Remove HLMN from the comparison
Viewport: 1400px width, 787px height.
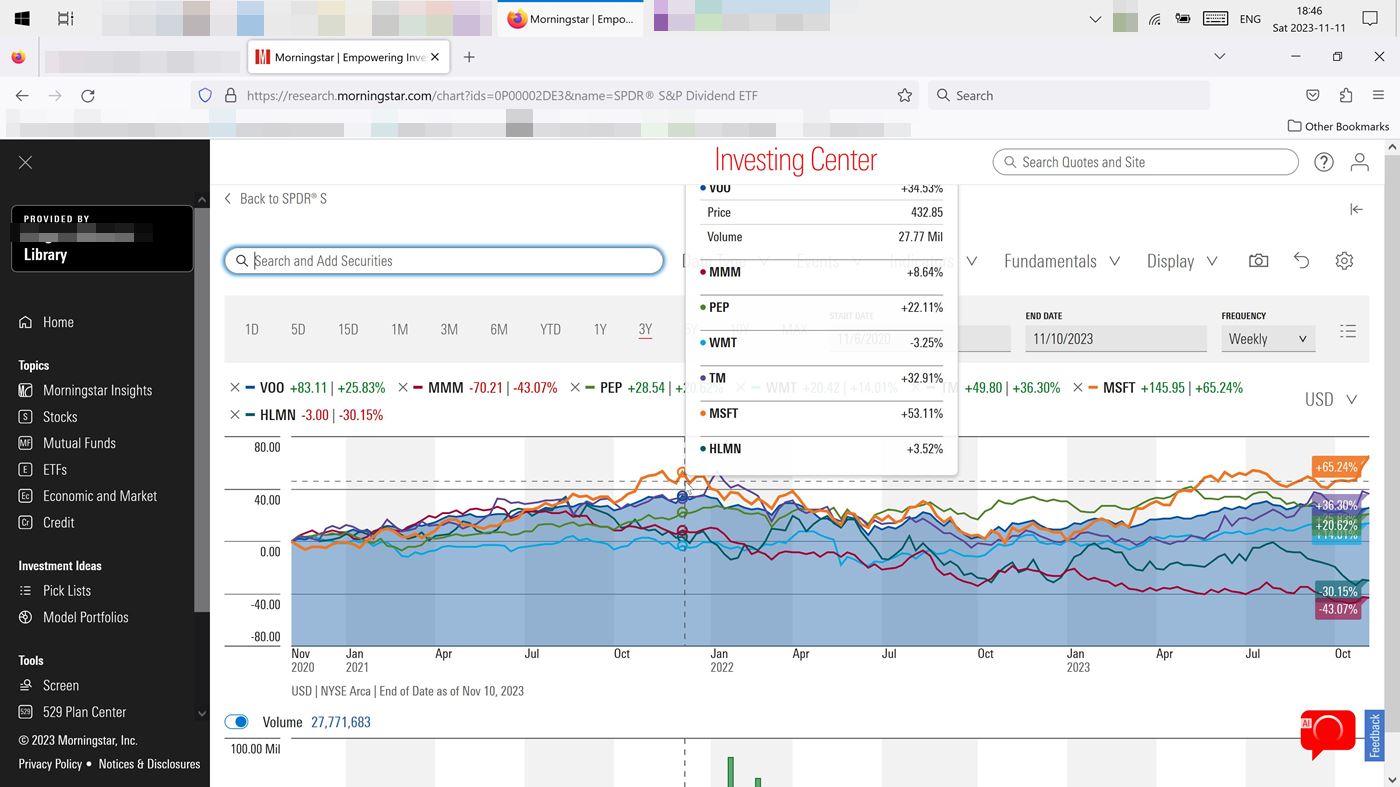[x=235, y=415]
